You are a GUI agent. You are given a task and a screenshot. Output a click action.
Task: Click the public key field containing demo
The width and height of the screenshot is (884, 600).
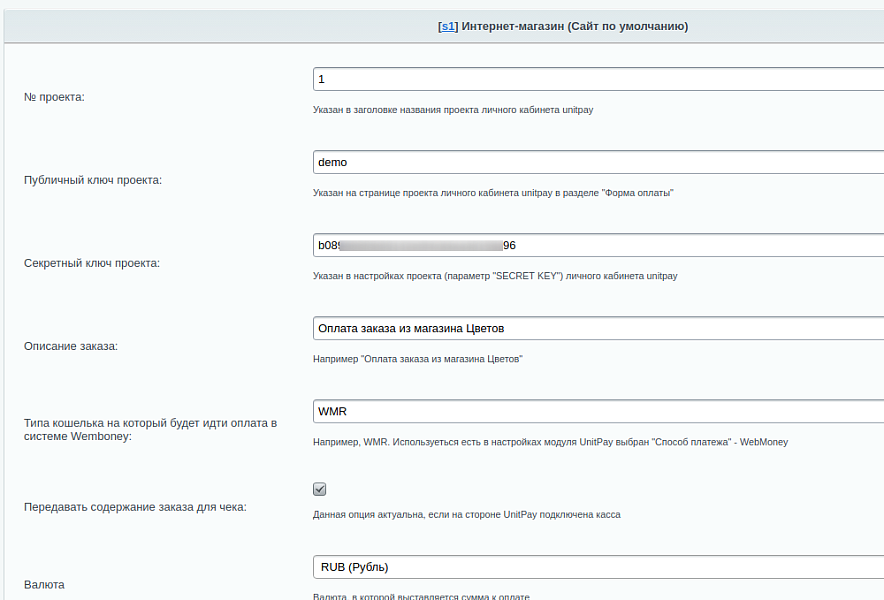(598, 162)
